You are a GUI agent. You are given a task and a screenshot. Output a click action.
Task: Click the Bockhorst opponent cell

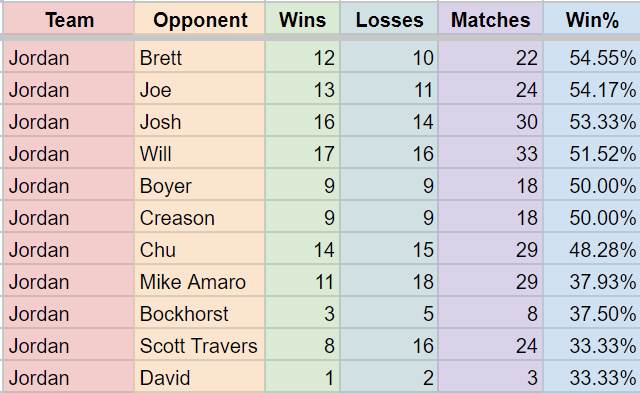pos(200,314)
